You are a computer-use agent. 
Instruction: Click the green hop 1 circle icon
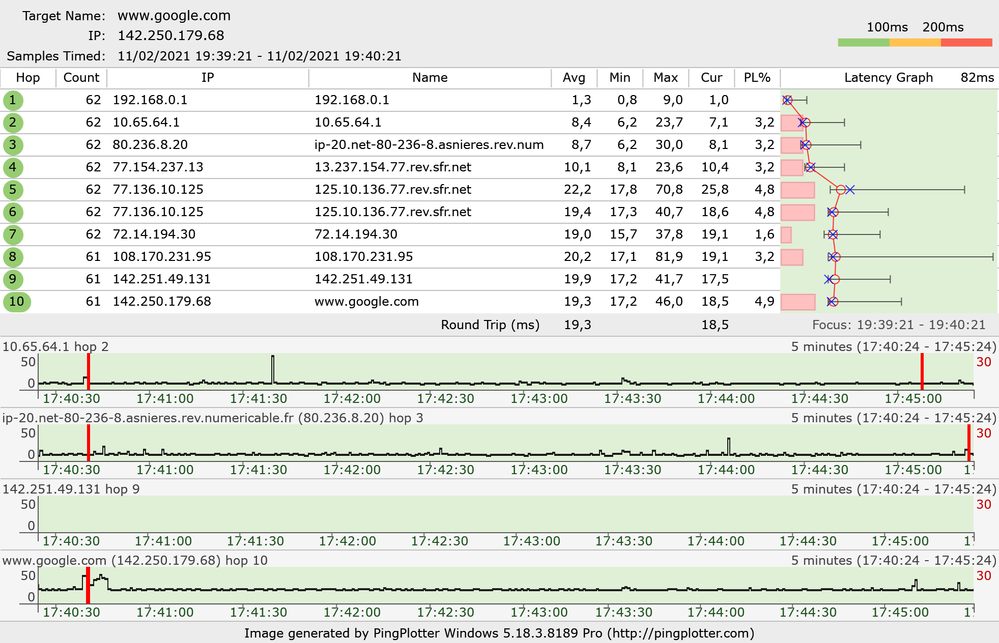tap(13, 100)
